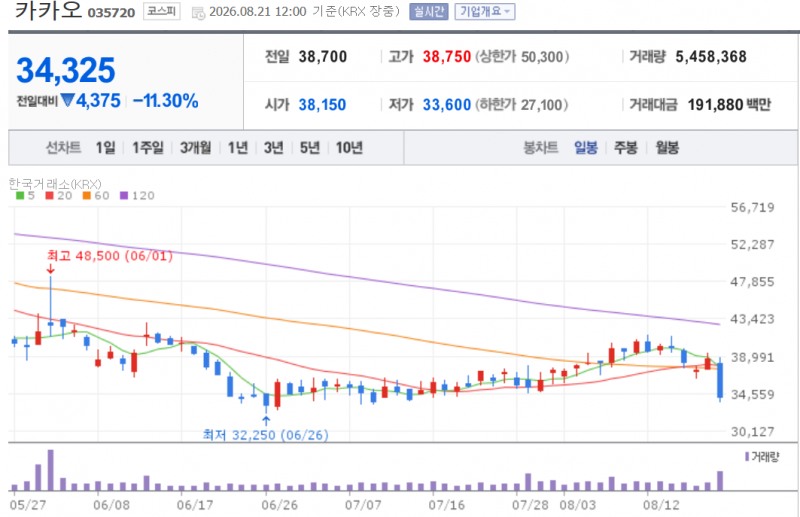Click the 하한가 27,100 text
Screen dimensions: 800x517
[x=522, y=105]
